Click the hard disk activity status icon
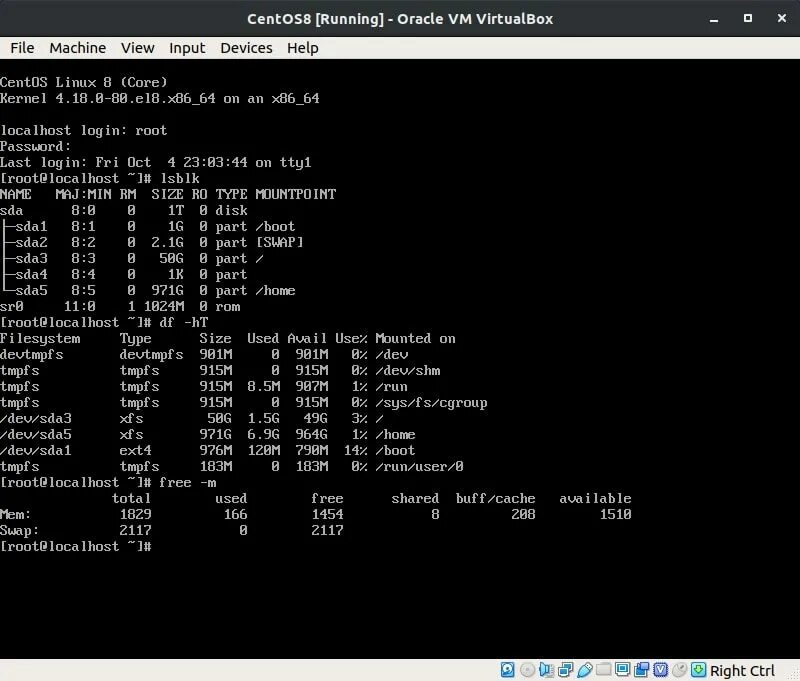The width and height of the screenshot is (800, 681). pos(508,669)
